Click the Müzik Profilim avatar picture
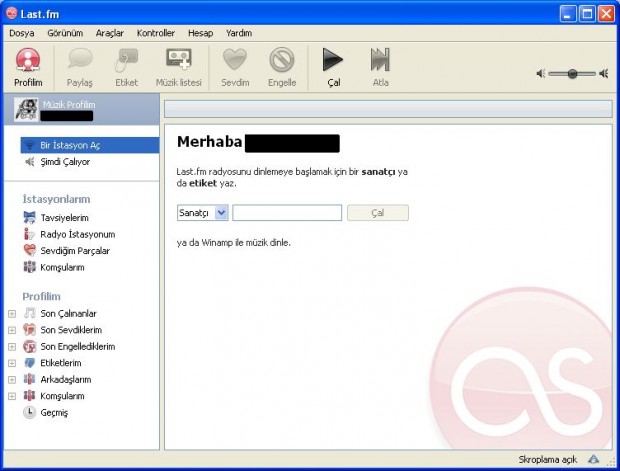620x471 pixels. tap(26, 109)
